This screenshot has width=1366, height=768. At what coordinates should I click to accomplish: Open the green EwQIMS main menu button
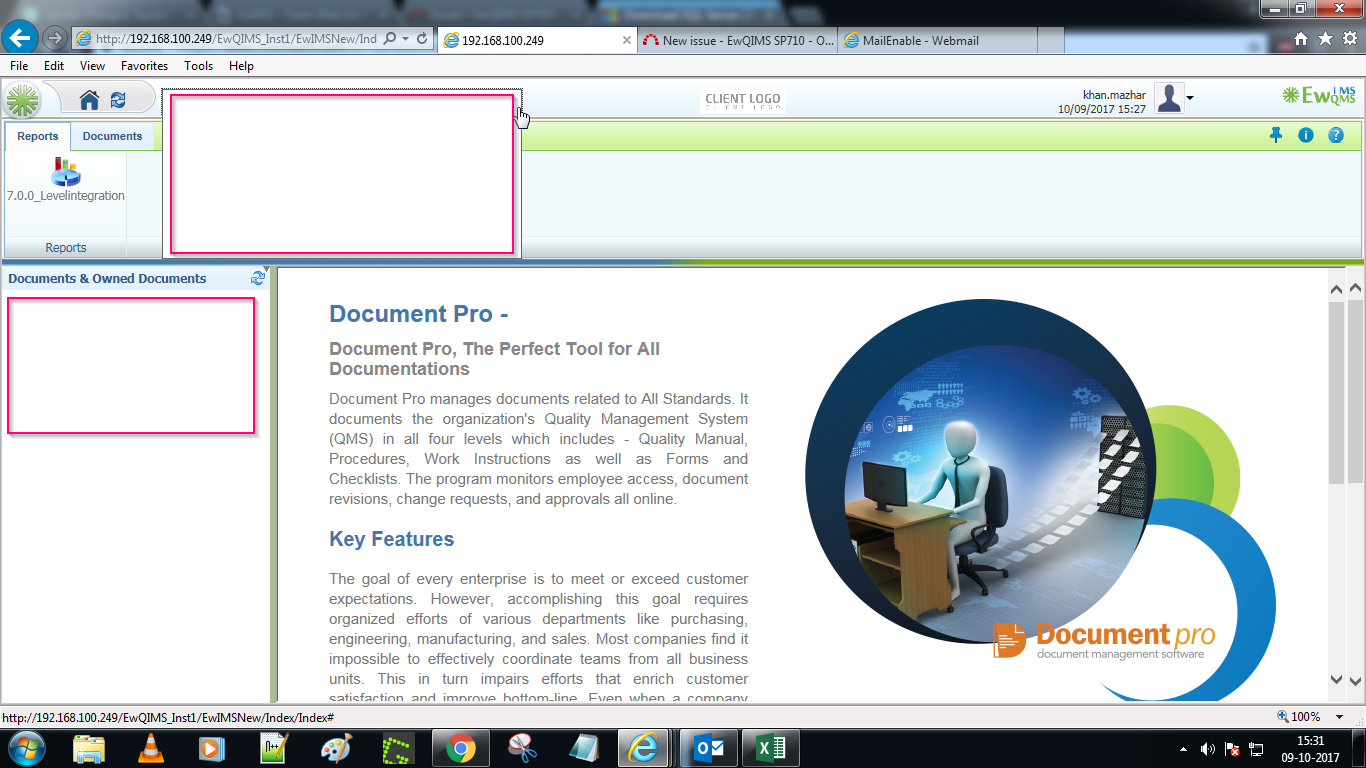[x=23, y=100]
